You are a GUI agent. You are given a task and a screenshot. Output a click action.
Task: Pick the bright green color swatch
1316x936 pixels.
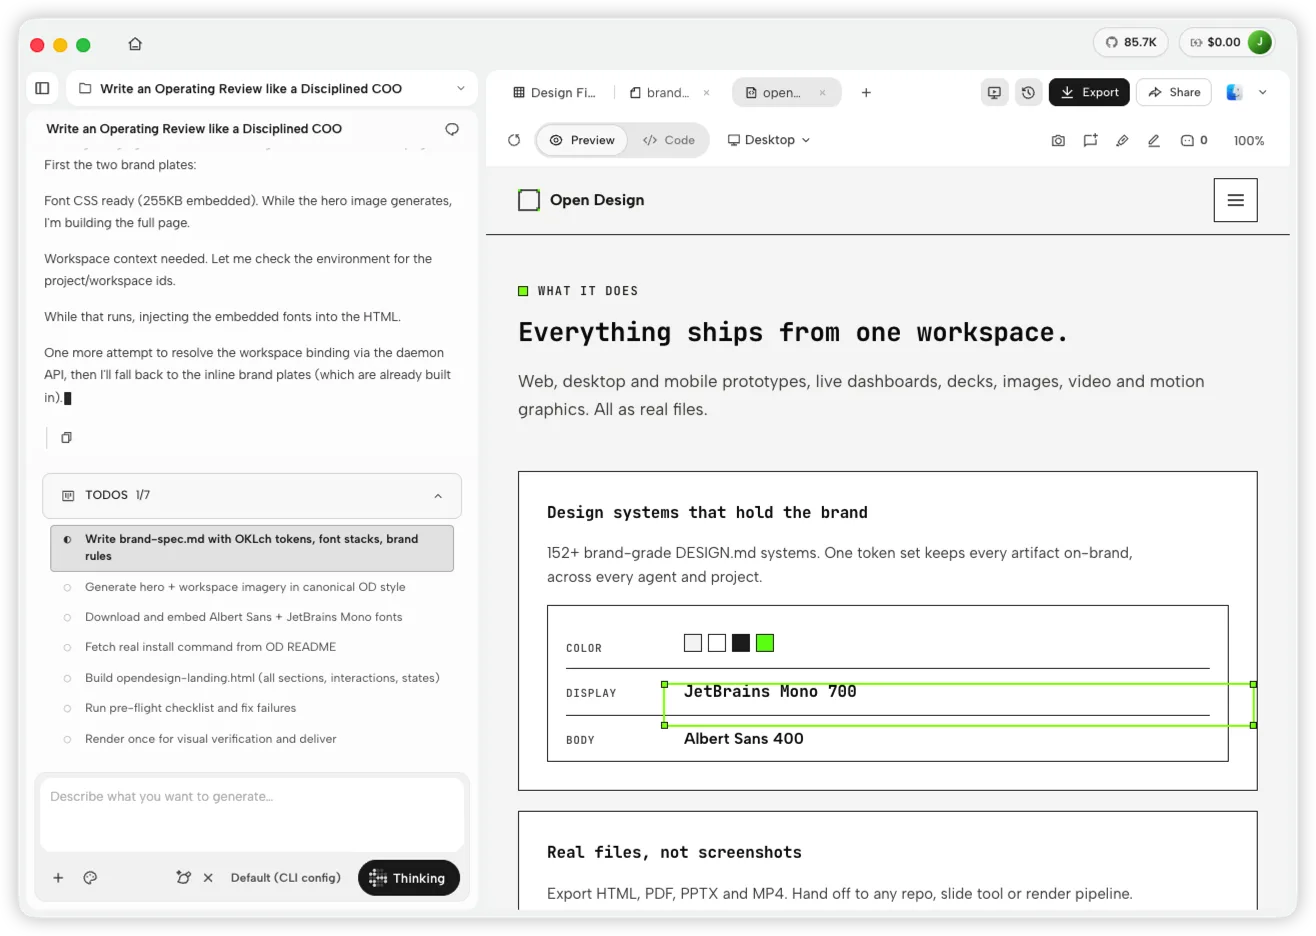[x=765, y=642]
